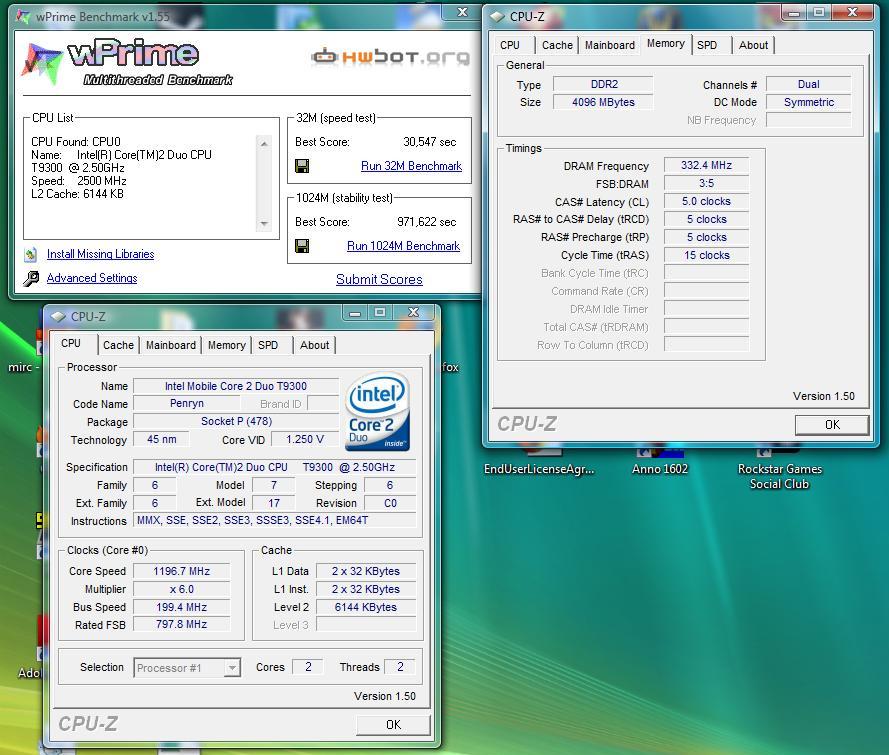Open Install Missing Libraries link
The image size is (889, 755).
[x=100, y=254]
